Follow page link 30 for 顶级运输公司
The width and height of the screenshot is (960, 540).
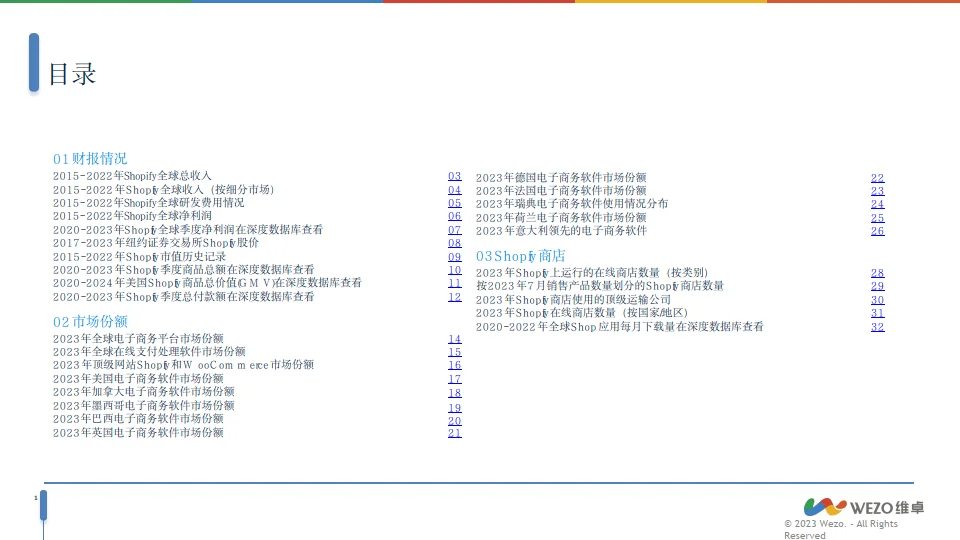[877, 300]
